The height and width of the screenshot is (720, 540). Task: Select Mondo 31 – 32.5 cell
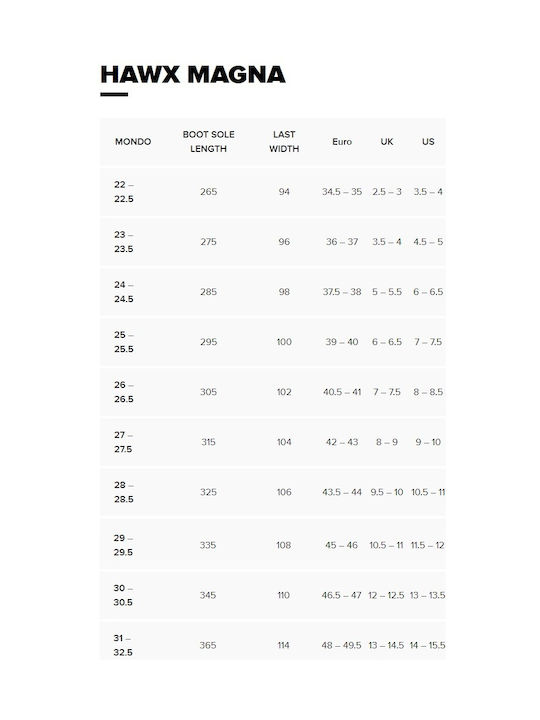pyautogui.click(x=123, y=645)
